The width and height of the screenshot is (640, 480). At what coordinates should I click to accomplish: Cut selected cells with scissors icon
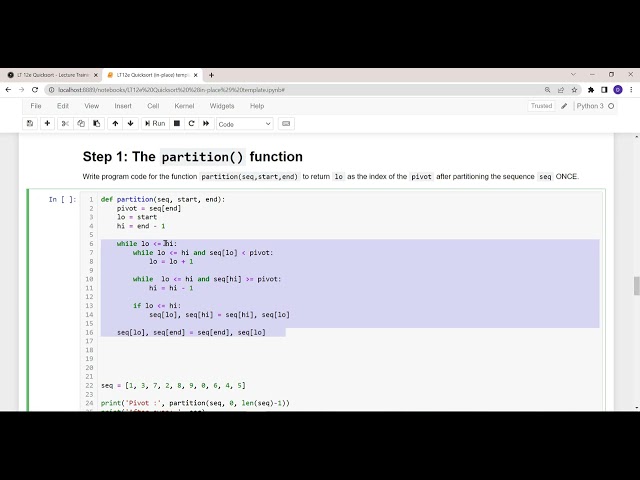(65, 123)
